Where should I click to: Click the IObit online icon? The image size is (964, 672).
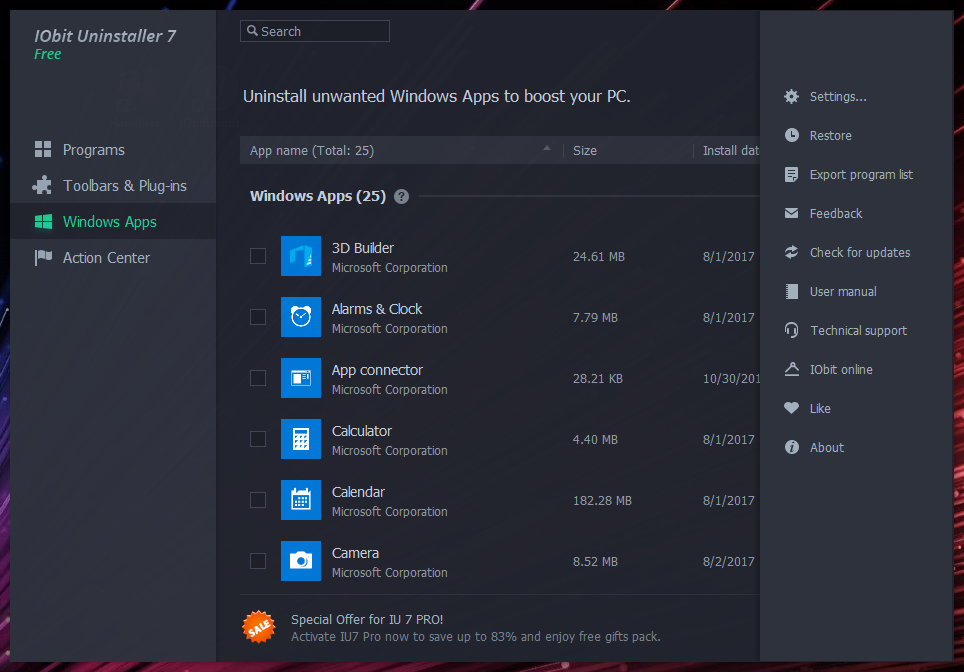click(x=791, y=369)
